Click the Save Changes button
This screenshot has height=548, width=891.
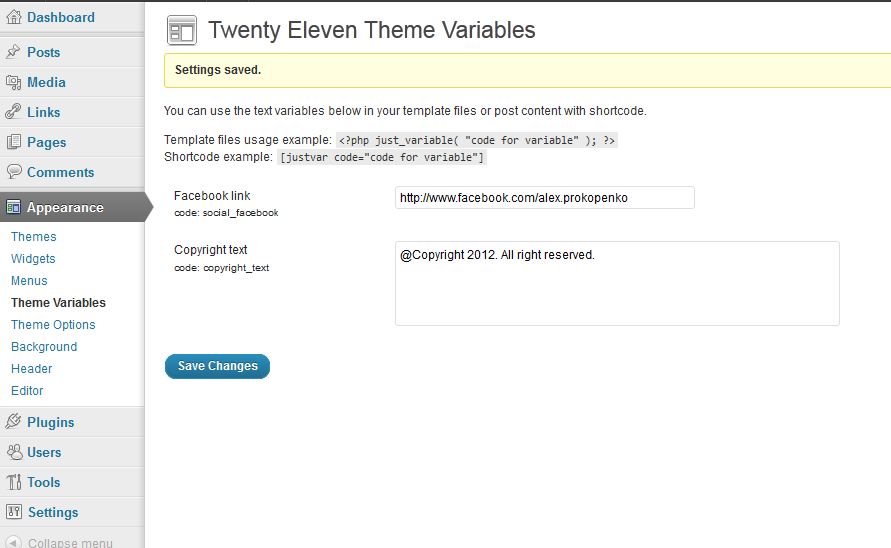[x=217, y=366]
